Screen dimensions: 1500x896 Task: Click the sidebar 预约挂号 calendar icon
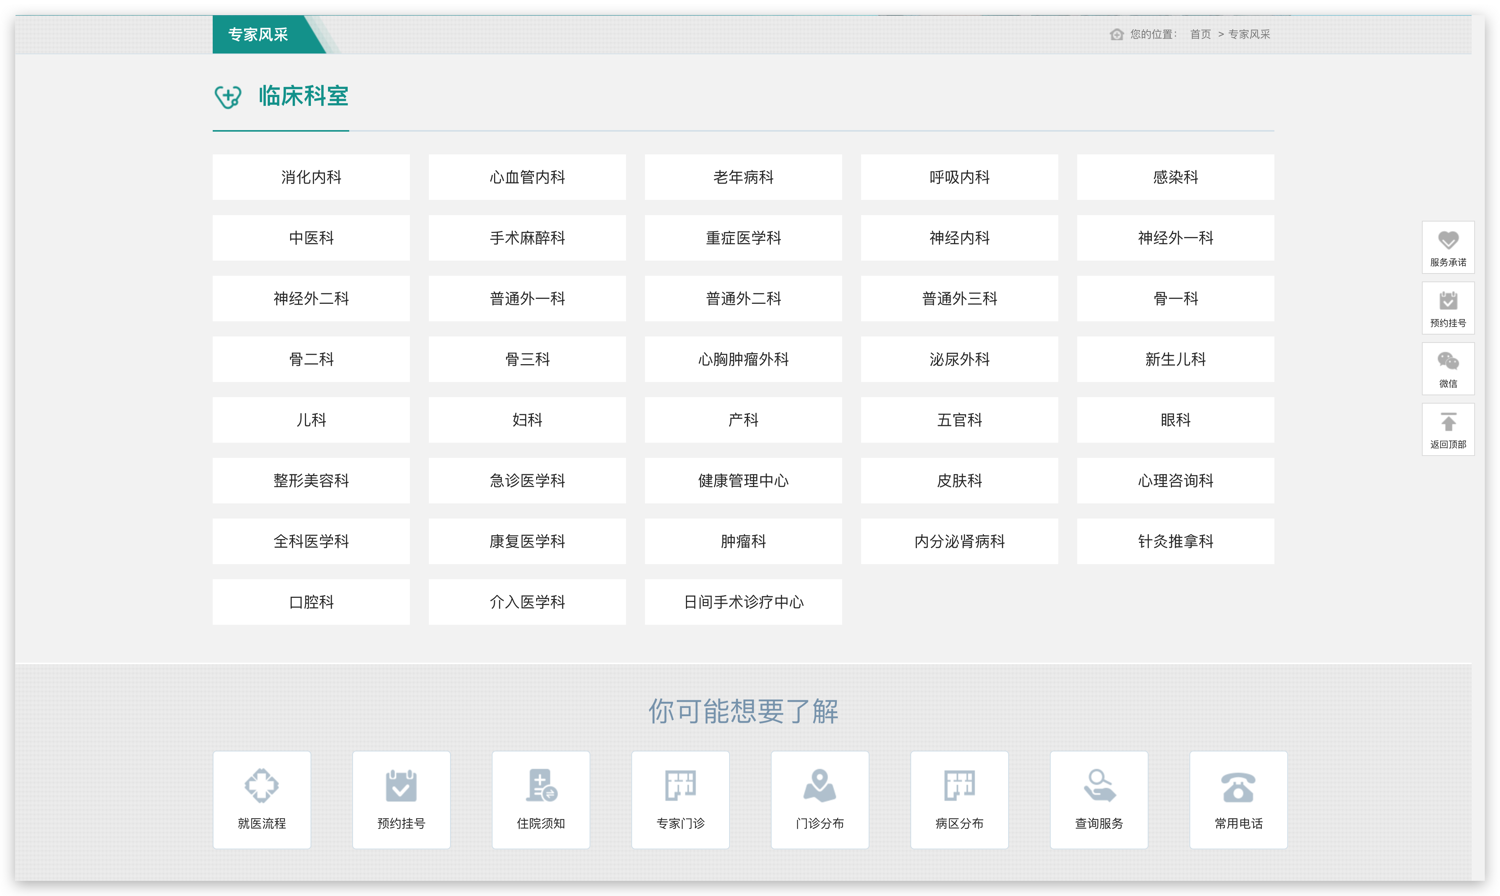click(x=1448, y=308)
